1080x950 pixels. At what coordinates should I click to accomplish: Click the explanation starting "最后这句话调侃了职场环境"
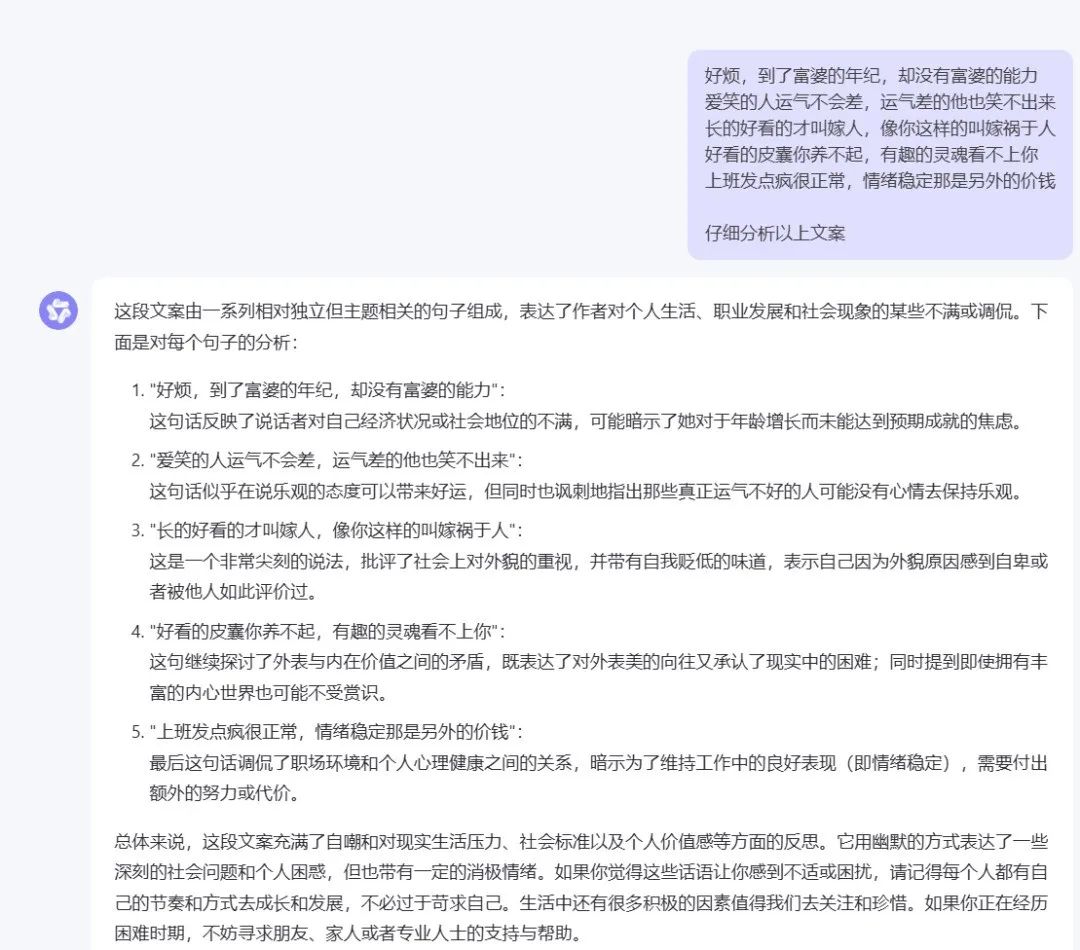599,778
